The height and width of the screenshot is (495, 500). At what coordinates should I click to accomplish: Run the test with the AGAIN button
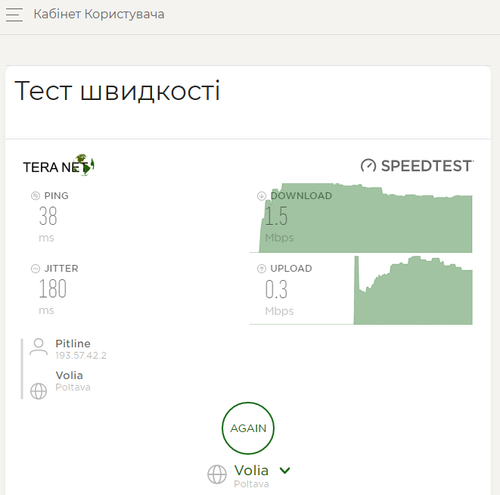click(x=248, y=428)
